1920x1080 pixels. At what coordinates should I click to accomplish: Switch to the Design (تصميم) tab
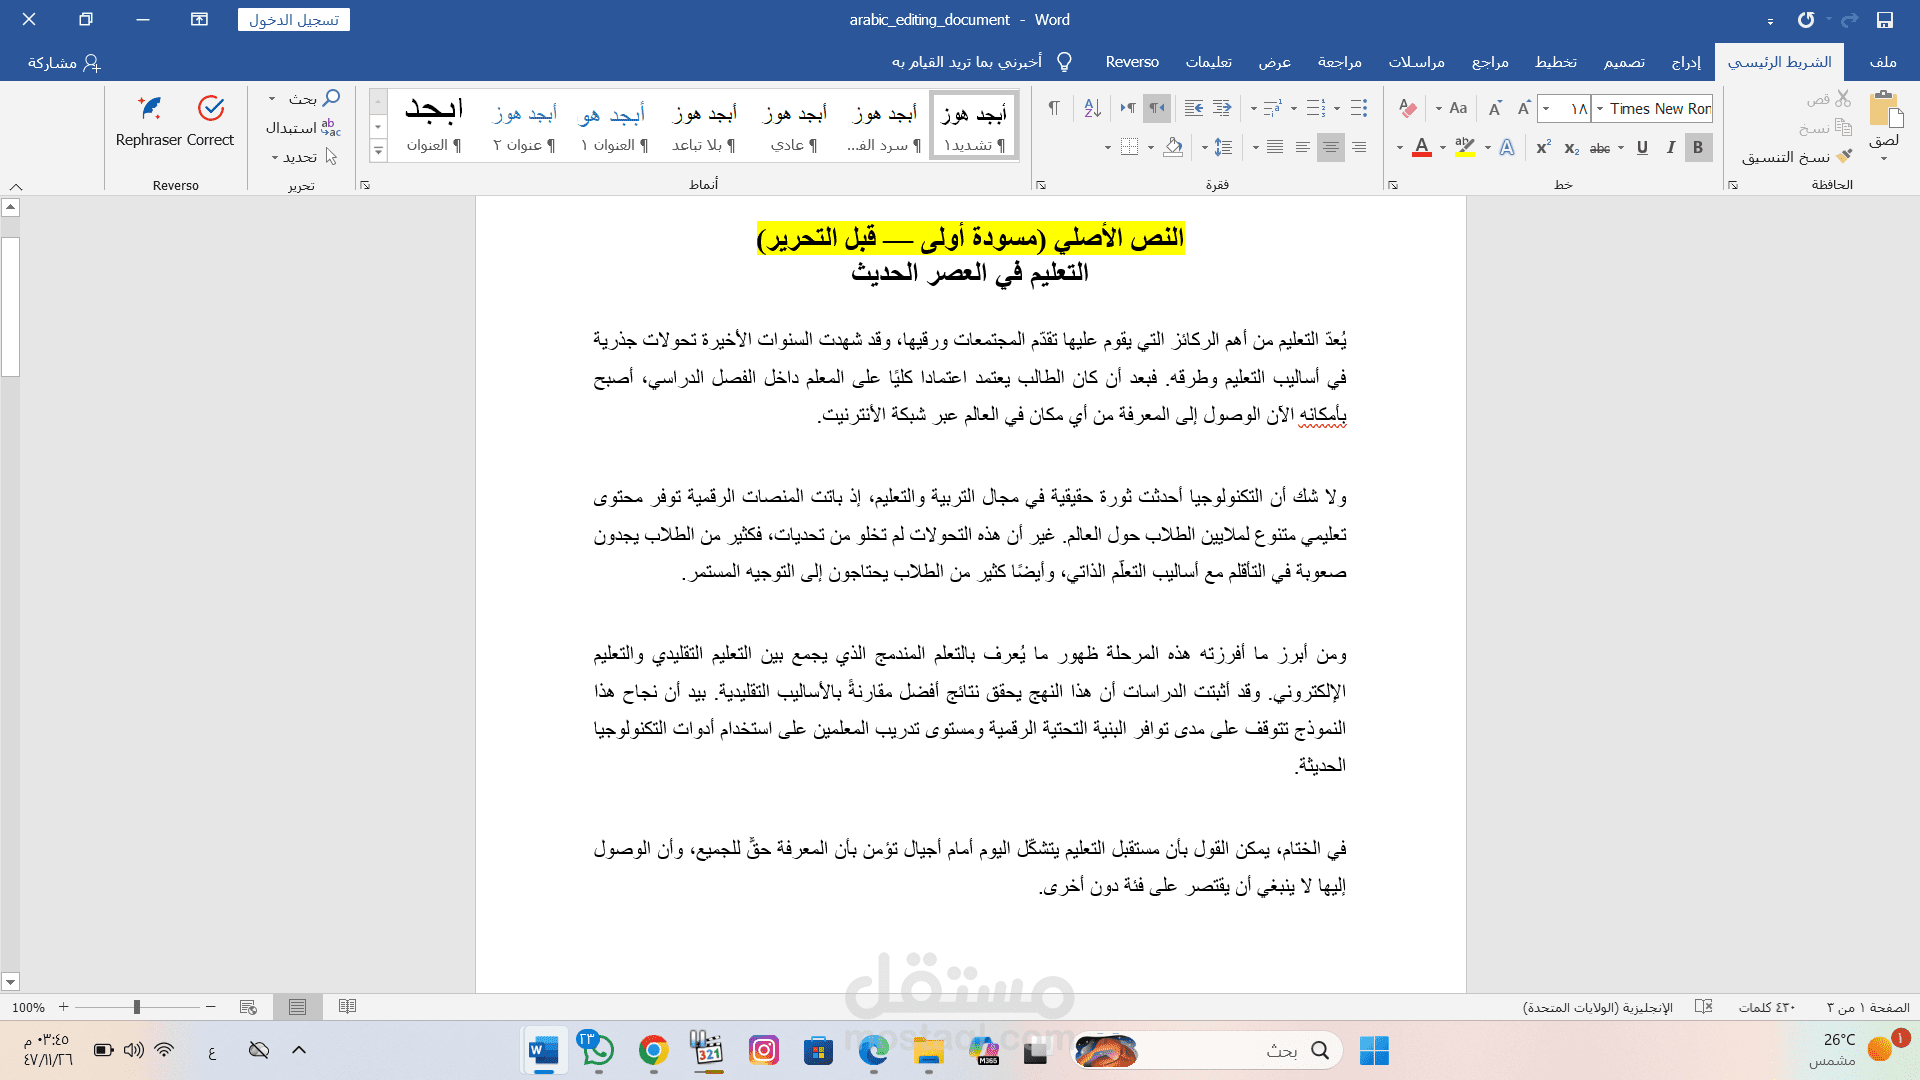(x=1624, y=62)
